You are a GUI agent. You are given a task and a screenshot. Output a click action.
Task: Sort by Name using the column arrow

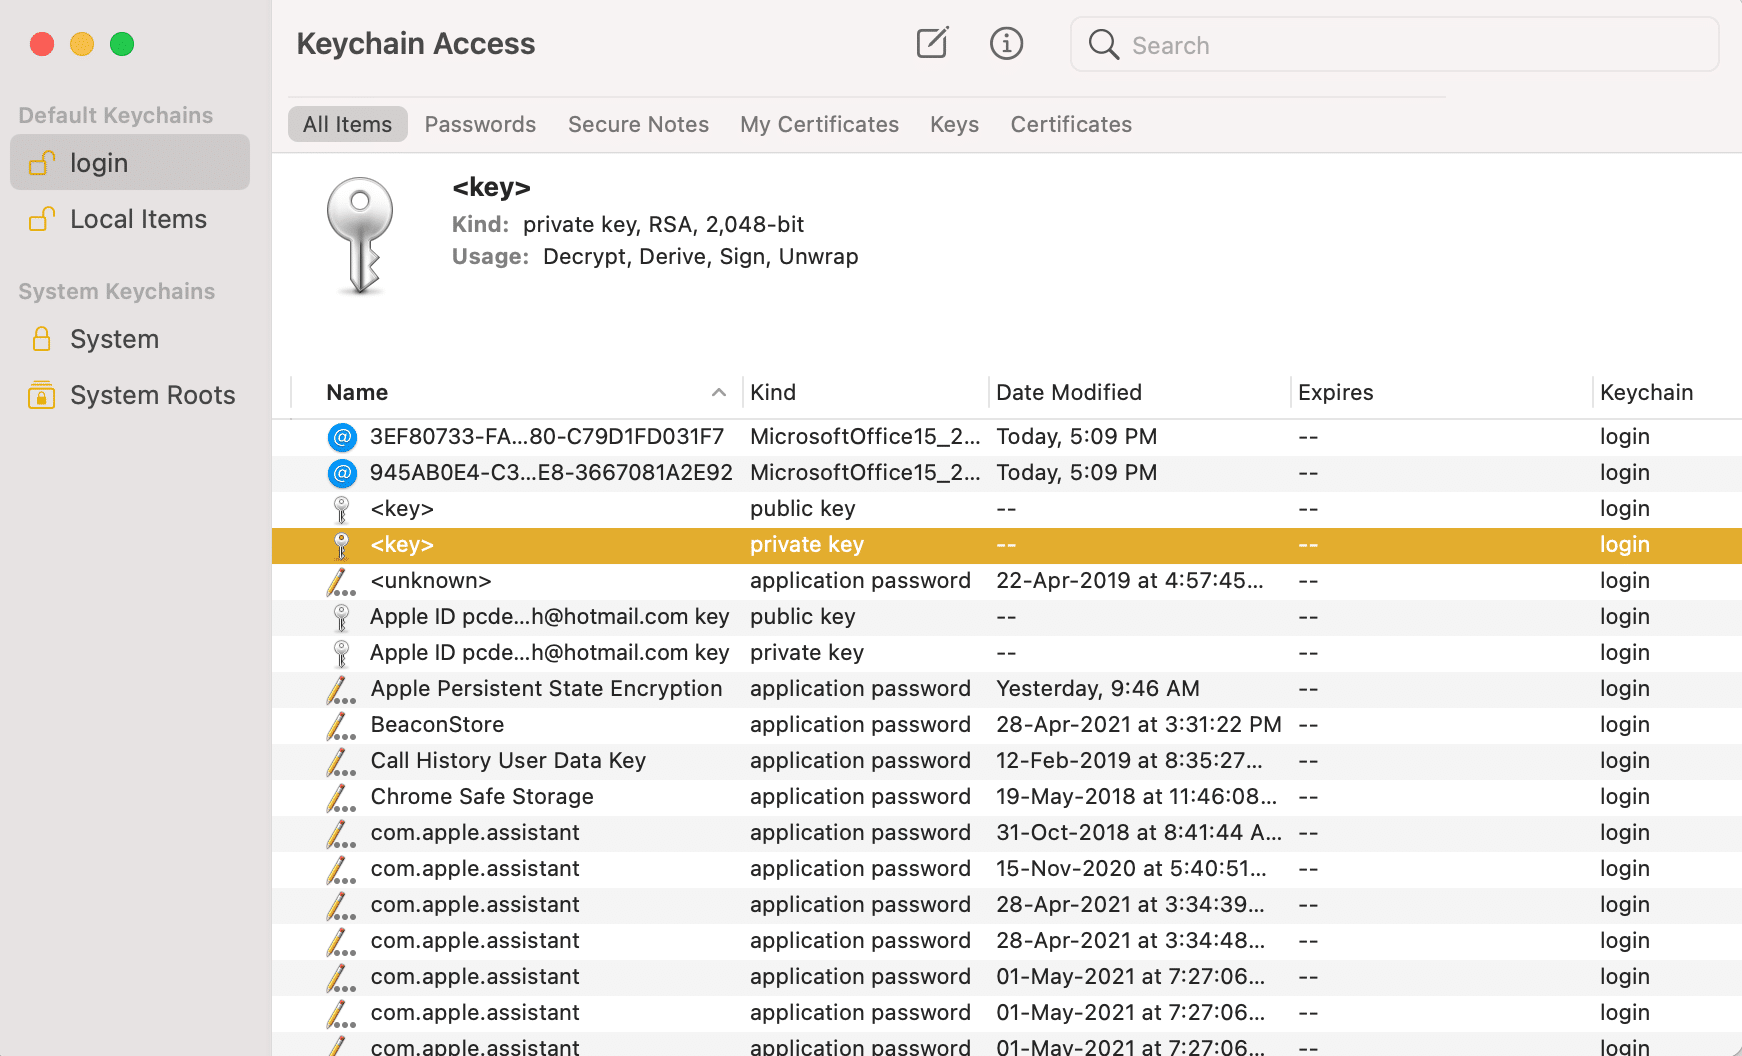[718, 393]
